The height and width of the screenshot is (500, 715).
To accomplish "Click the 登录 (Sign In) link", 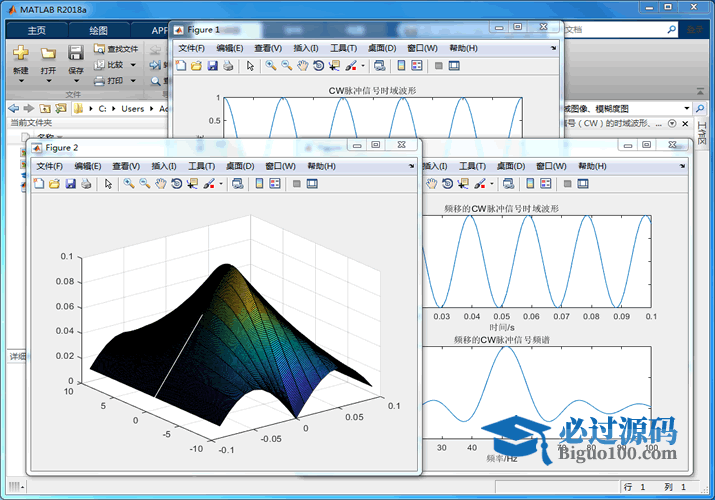I will (697, 30).
